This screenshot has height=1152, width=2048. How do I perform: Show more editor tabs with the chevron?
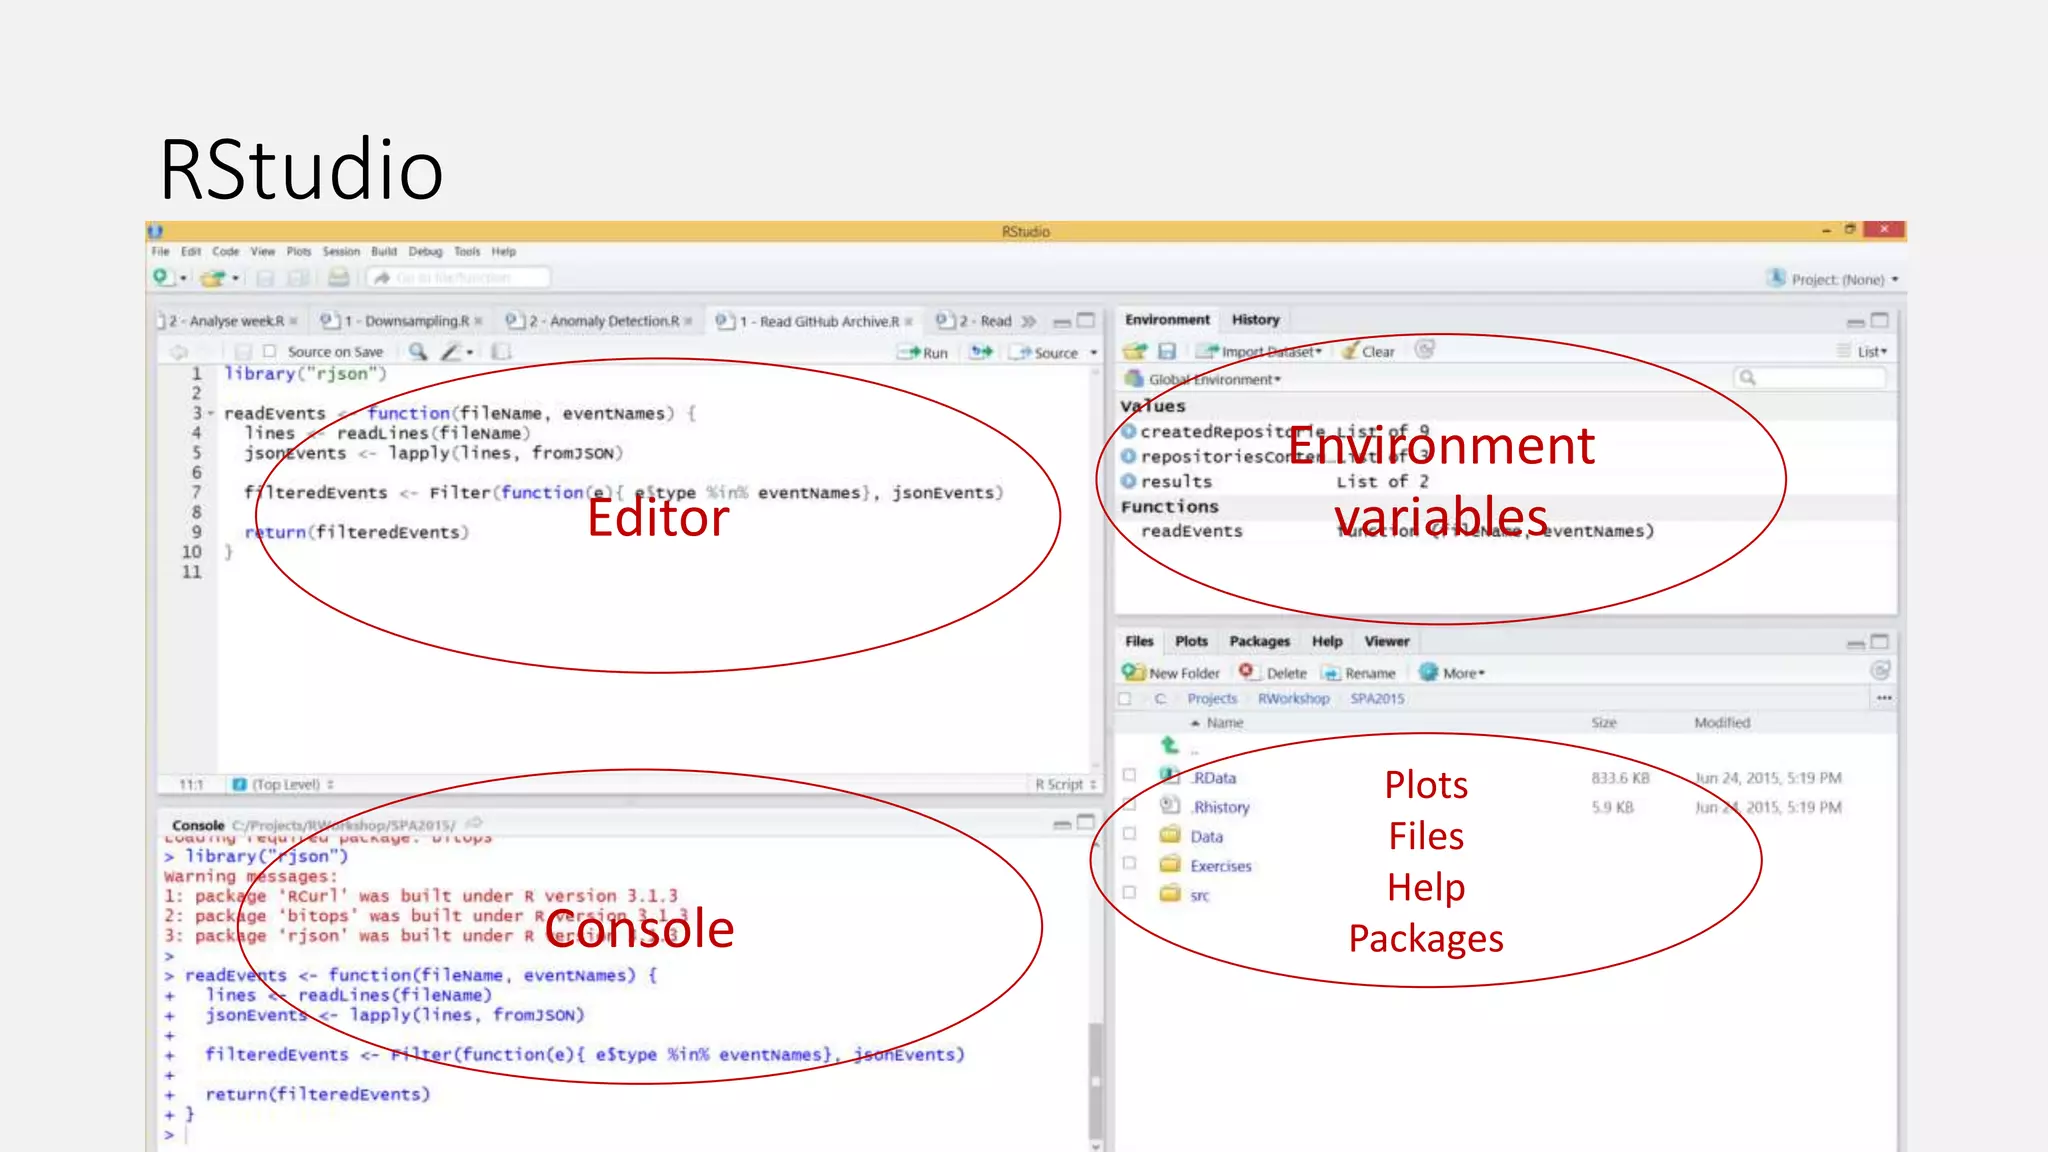point(1028,321)
